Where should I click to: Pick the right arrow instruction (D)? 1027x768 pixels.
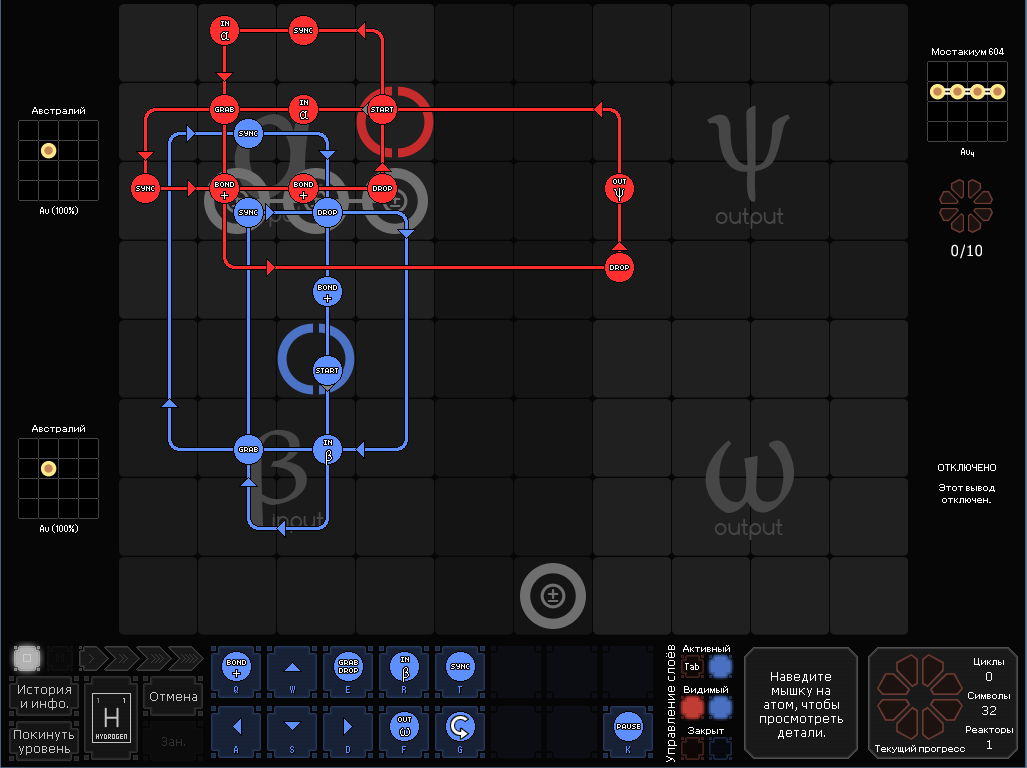click(x=348, y=731)
